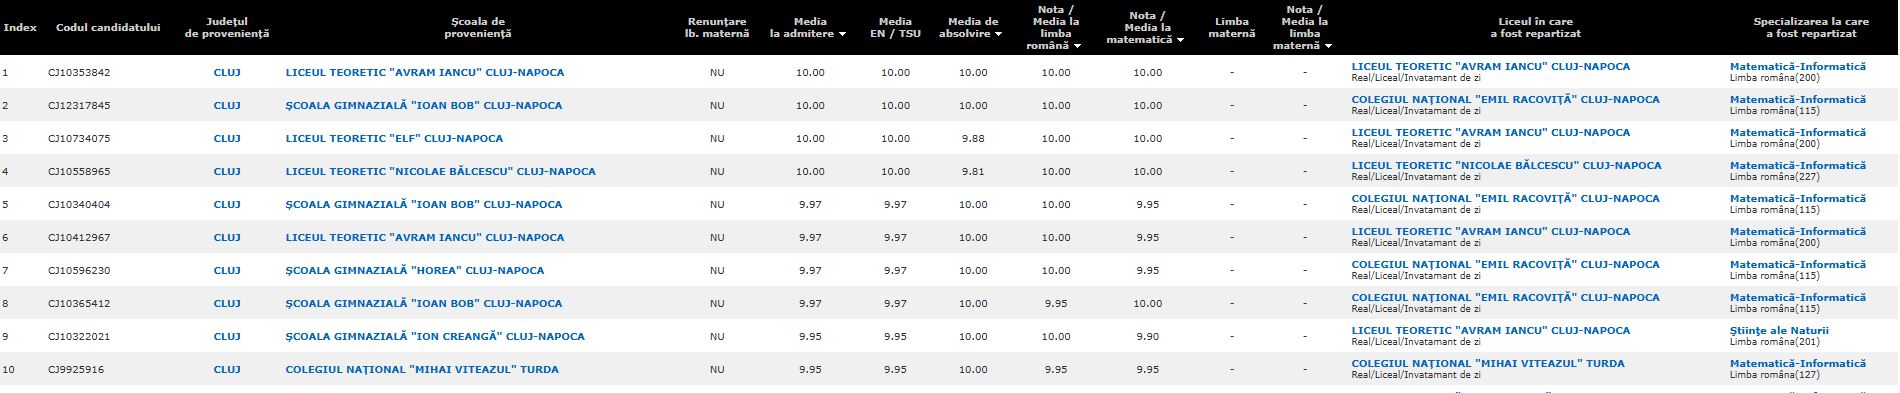Viewport: 1900px width, 393px height.
Task: Open Colegiul Național "Mihai Viteazul" Turda origin school
Action: coord(422,369)
